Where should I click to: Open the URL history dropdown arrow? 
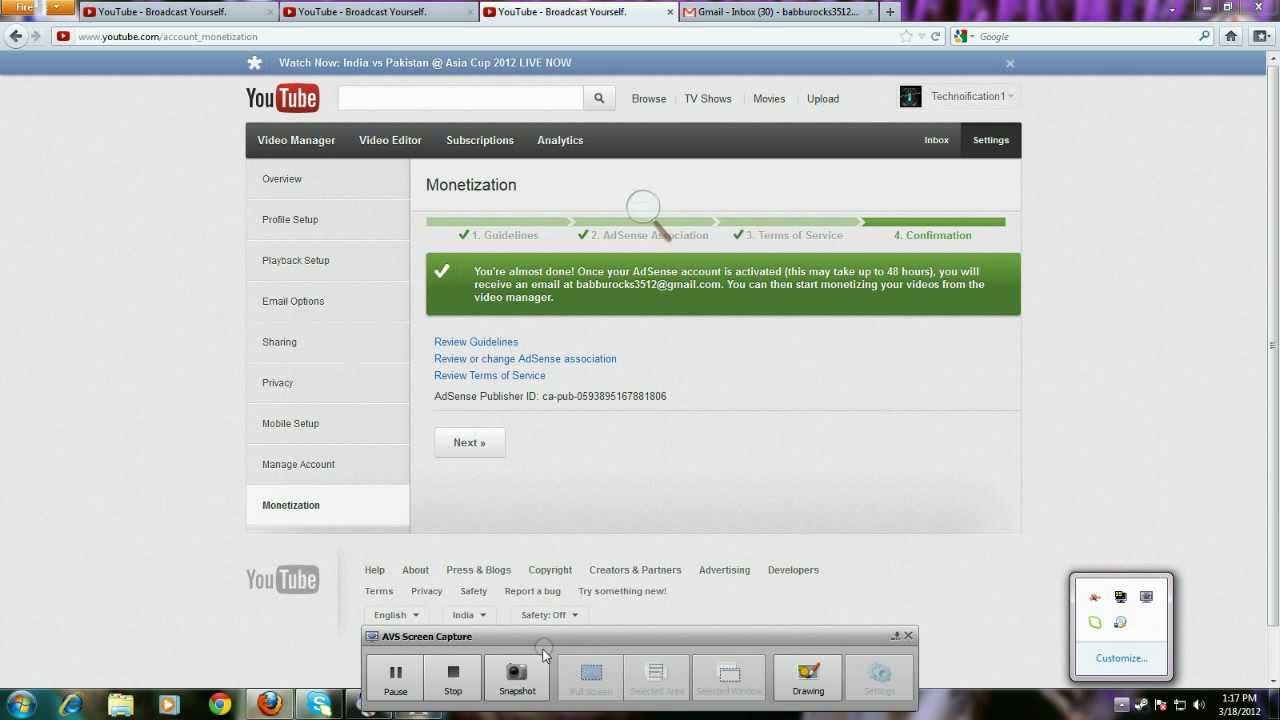pyautogui.click(x=921, y=36)
